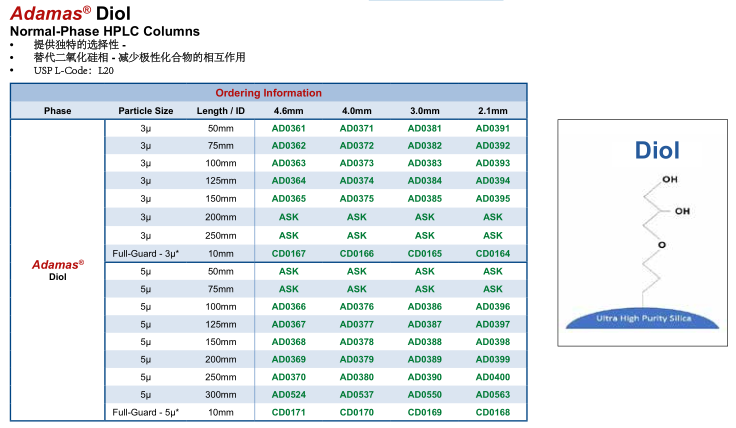
Task: Click part number AD0400
Action: pyautogui.click(x=492, y=377)
